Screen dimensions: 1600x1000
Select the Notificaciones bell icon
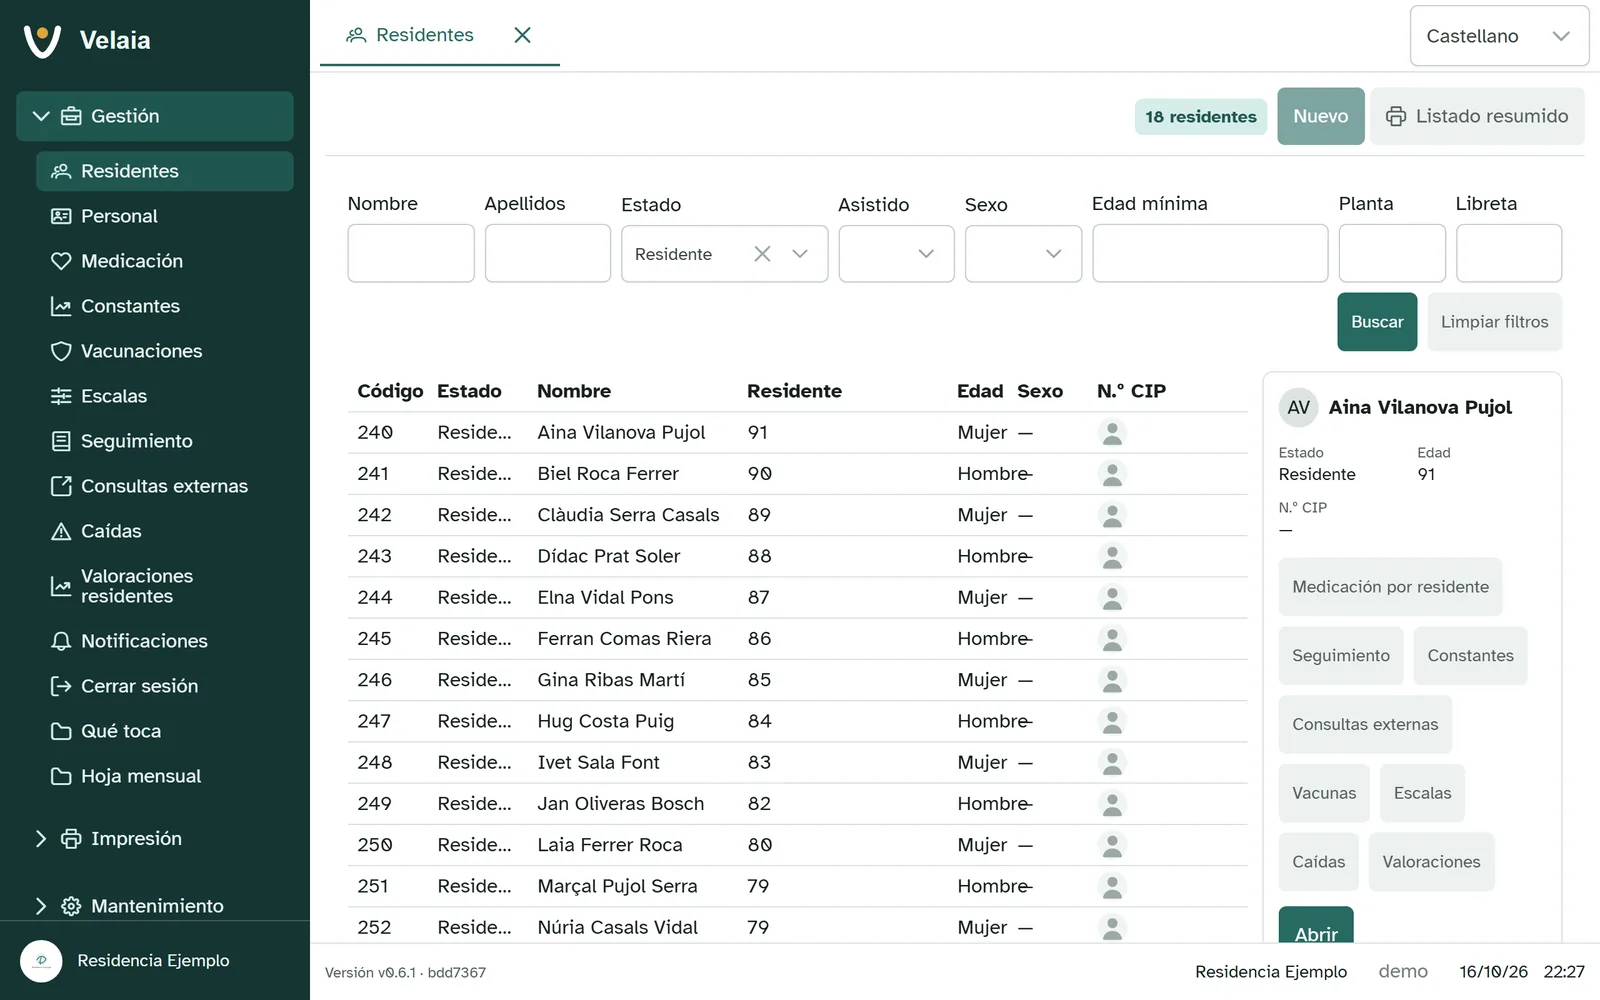61,641
